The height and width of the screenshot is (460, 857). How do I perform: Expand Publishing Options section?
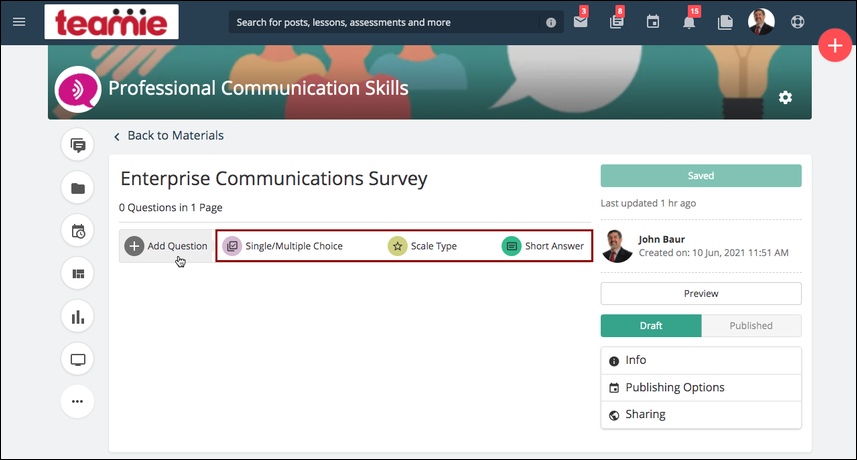click(701, 388)
